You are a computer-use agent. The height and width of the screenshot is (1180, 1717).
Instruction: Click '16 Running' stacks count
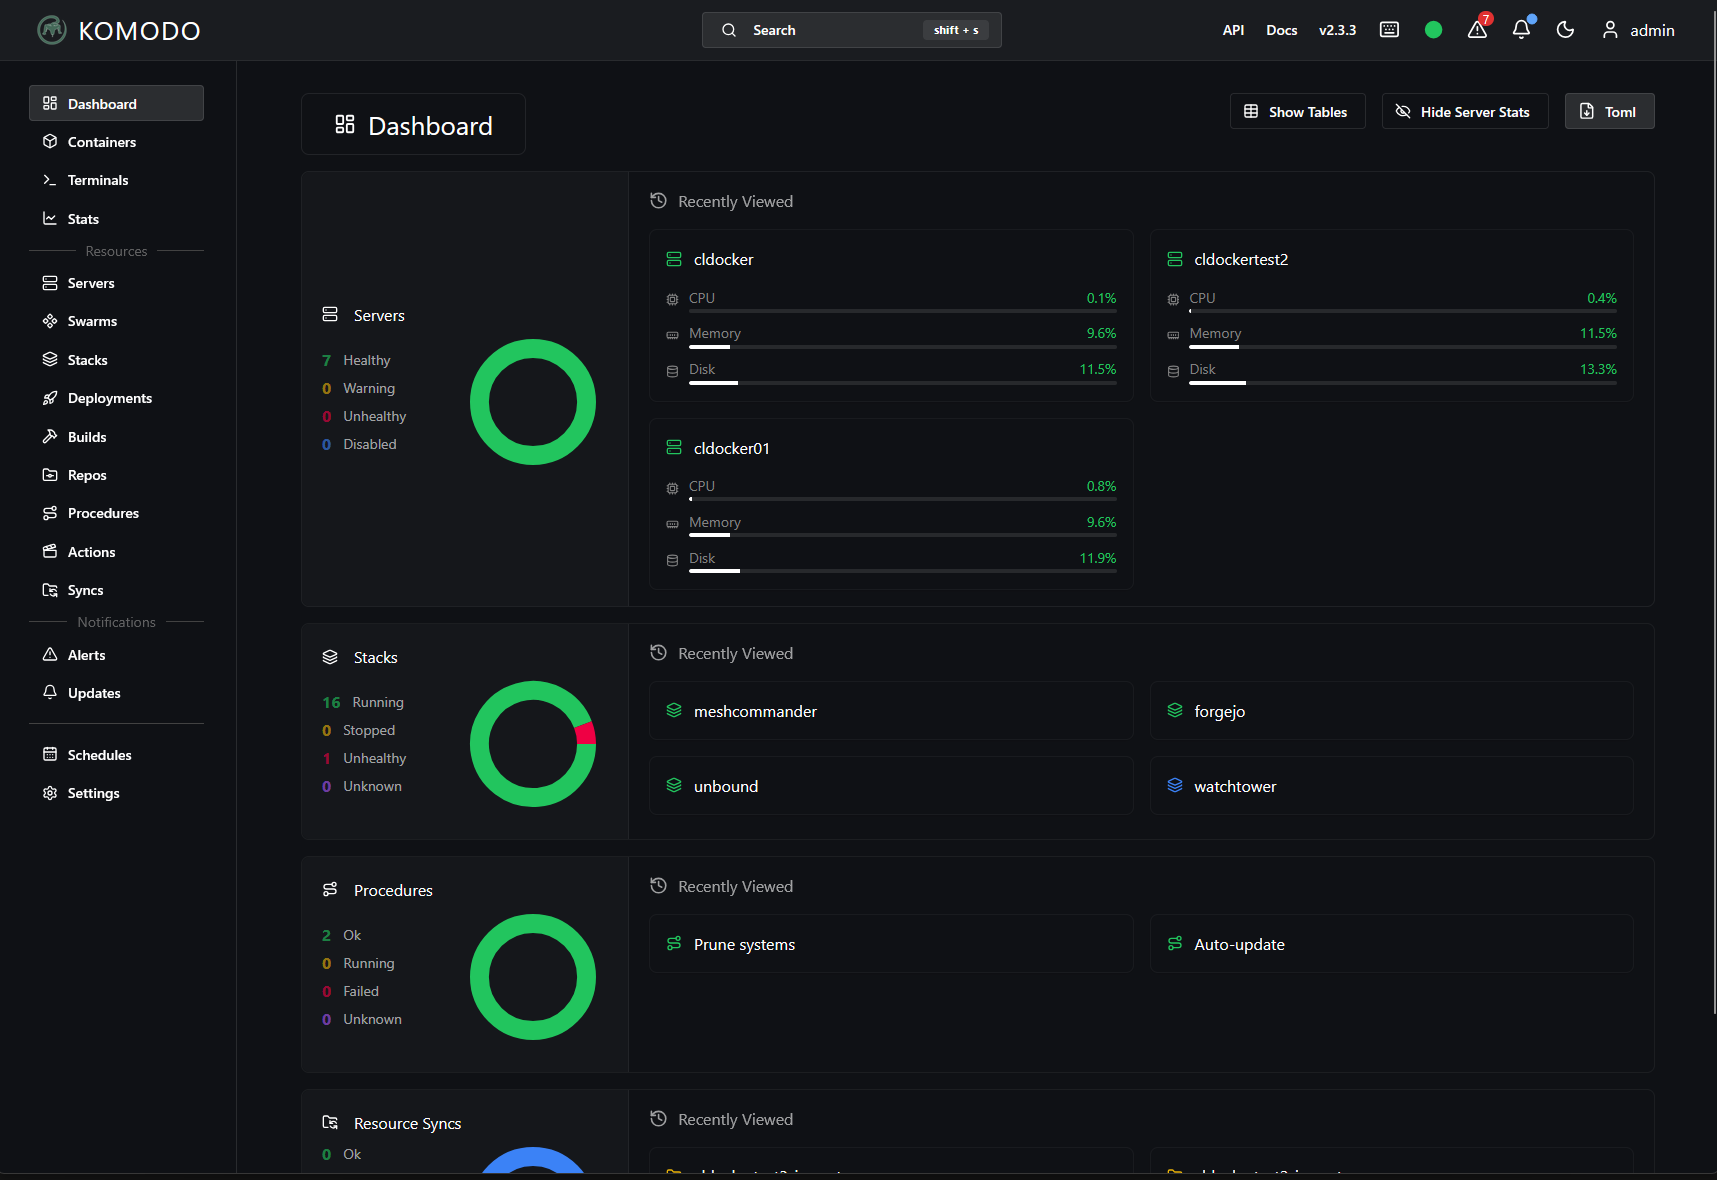click(363, 702)
